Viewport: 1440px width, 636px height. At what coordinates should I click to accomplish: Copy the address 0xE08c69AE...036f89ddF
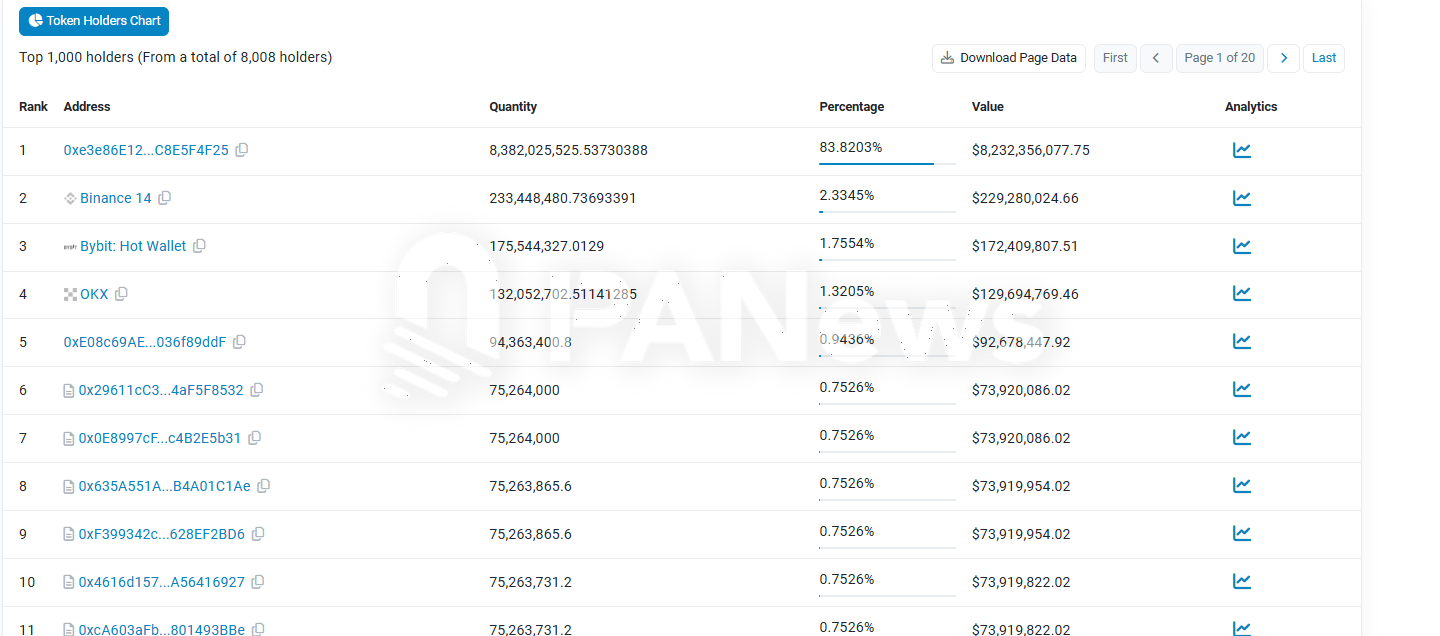point(239,341)
